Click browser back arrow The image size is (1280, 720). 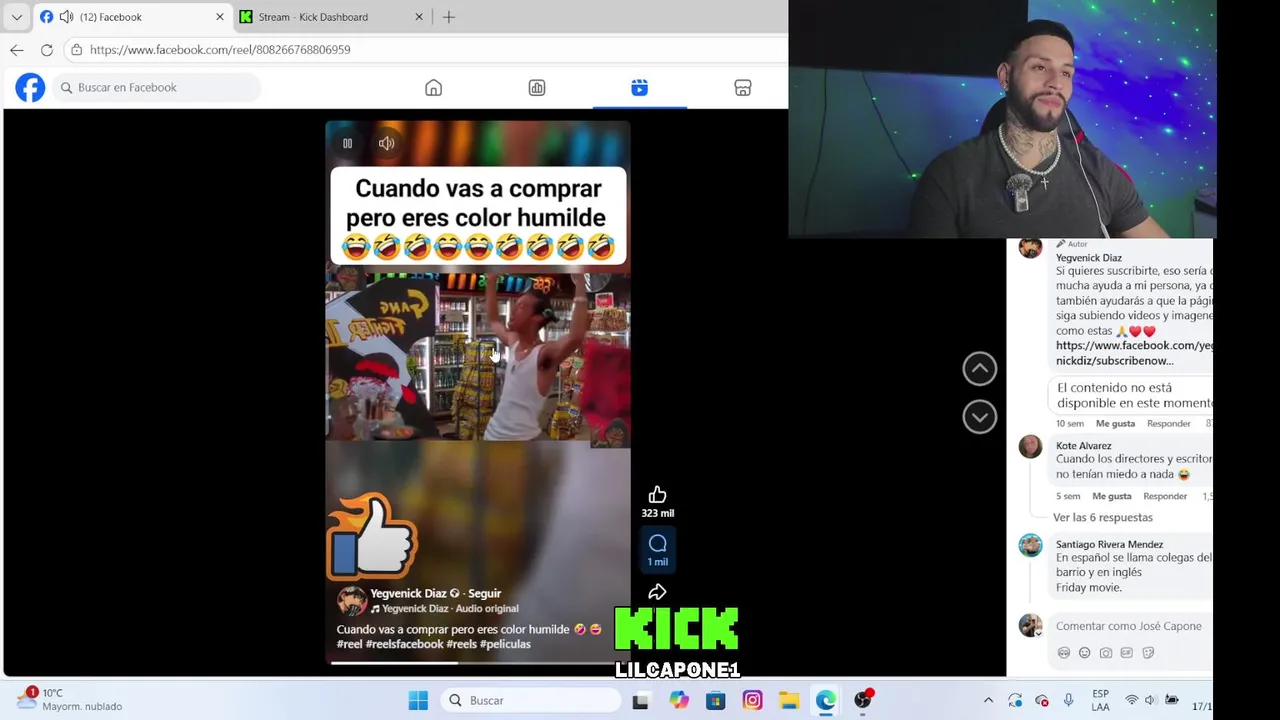click(x=17, y=49)
